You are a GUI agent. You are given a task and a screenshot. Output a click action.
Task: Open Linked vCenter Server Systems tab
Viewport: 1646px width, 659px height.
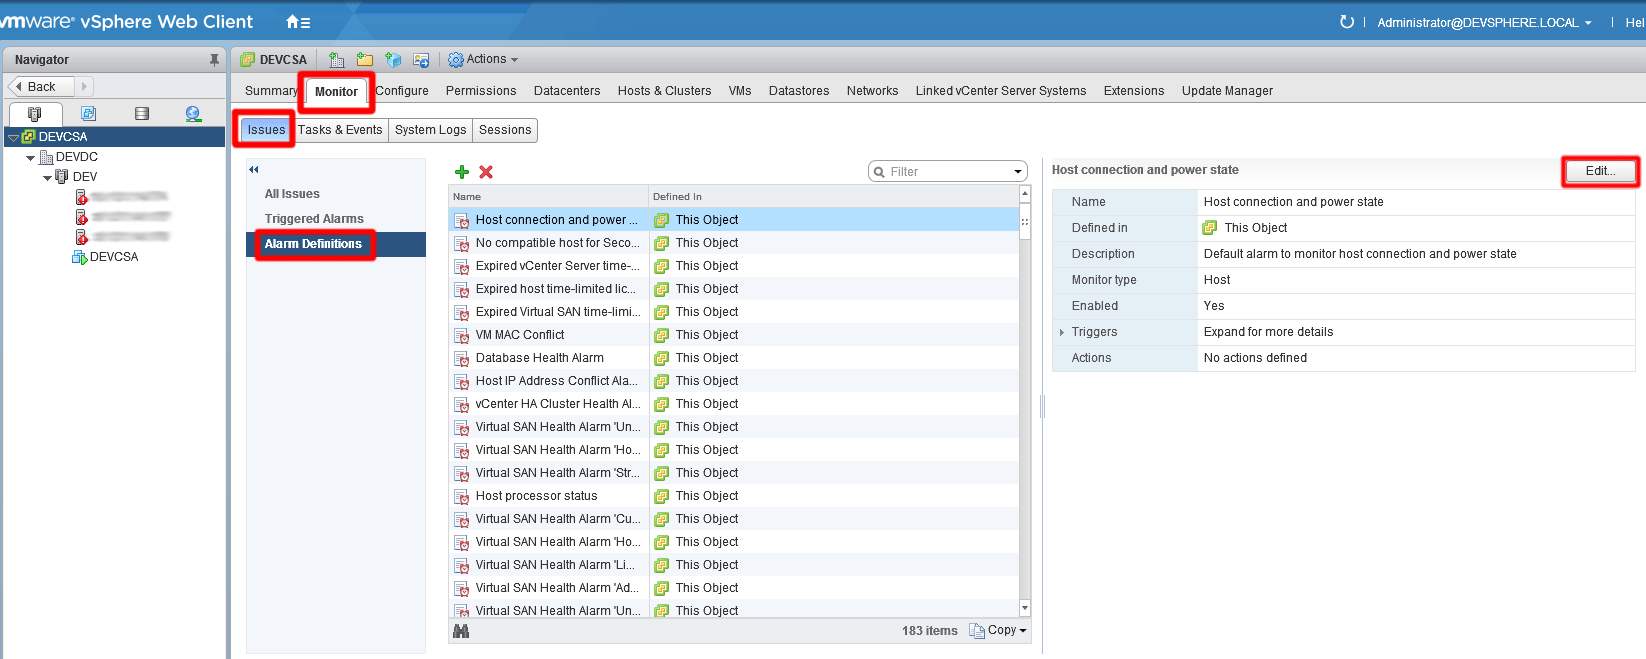(1001, 91)
